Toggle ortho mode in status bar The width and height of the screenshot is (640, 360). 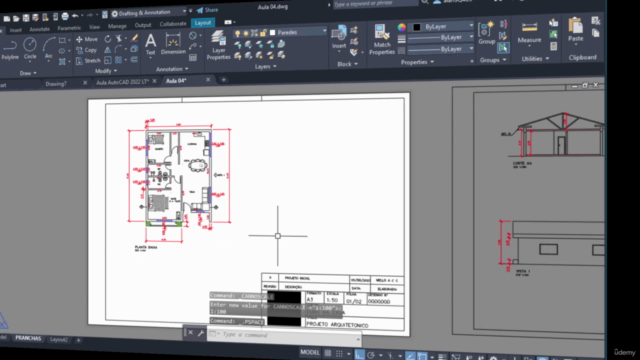pos(359,354)
